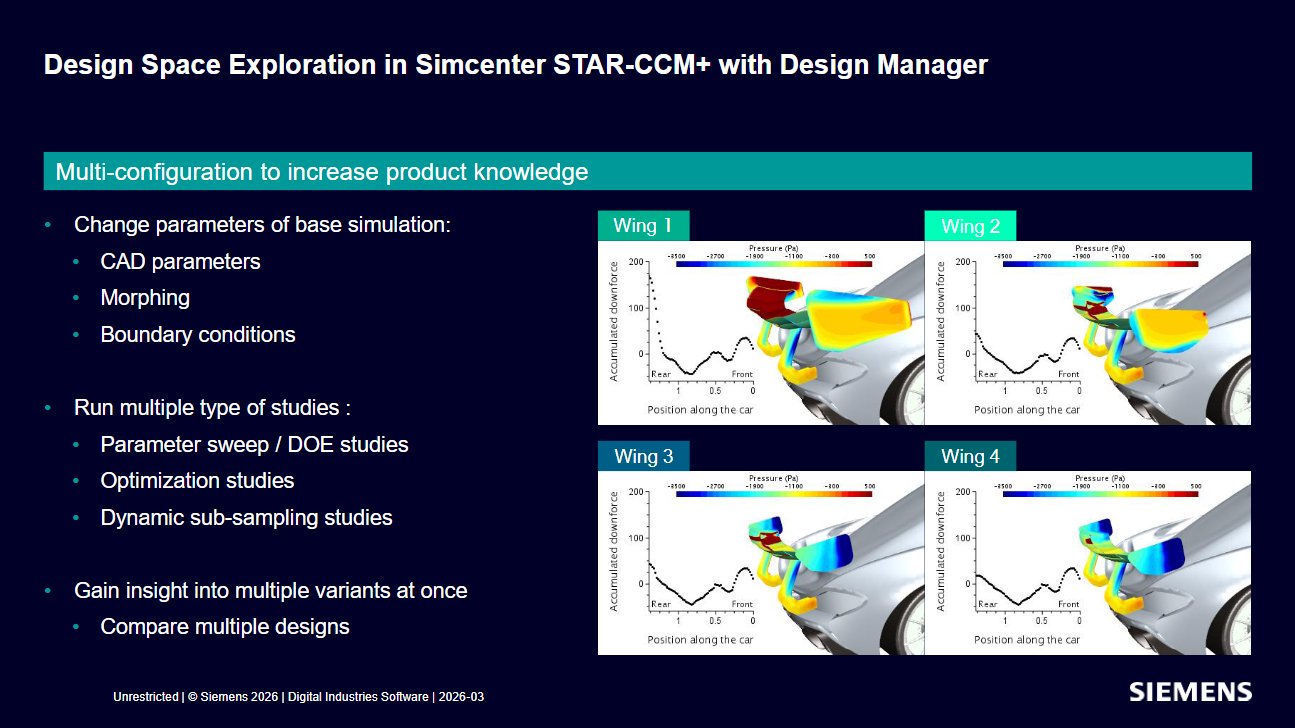Open the Wing 2 pressure simulation image

[x=1088, y=333]
